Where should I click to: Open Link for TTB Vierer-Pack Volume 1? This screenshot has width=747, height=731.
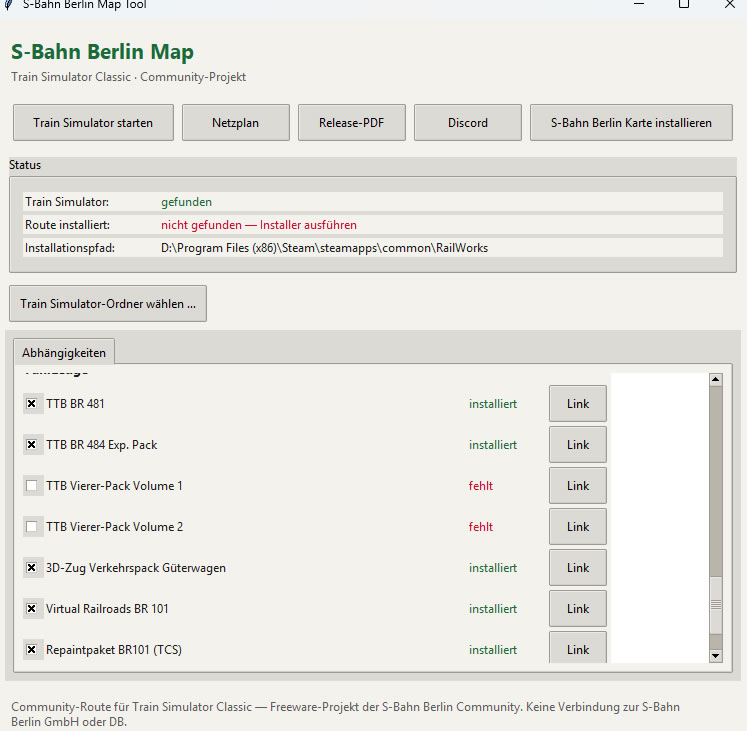point(578,486)
